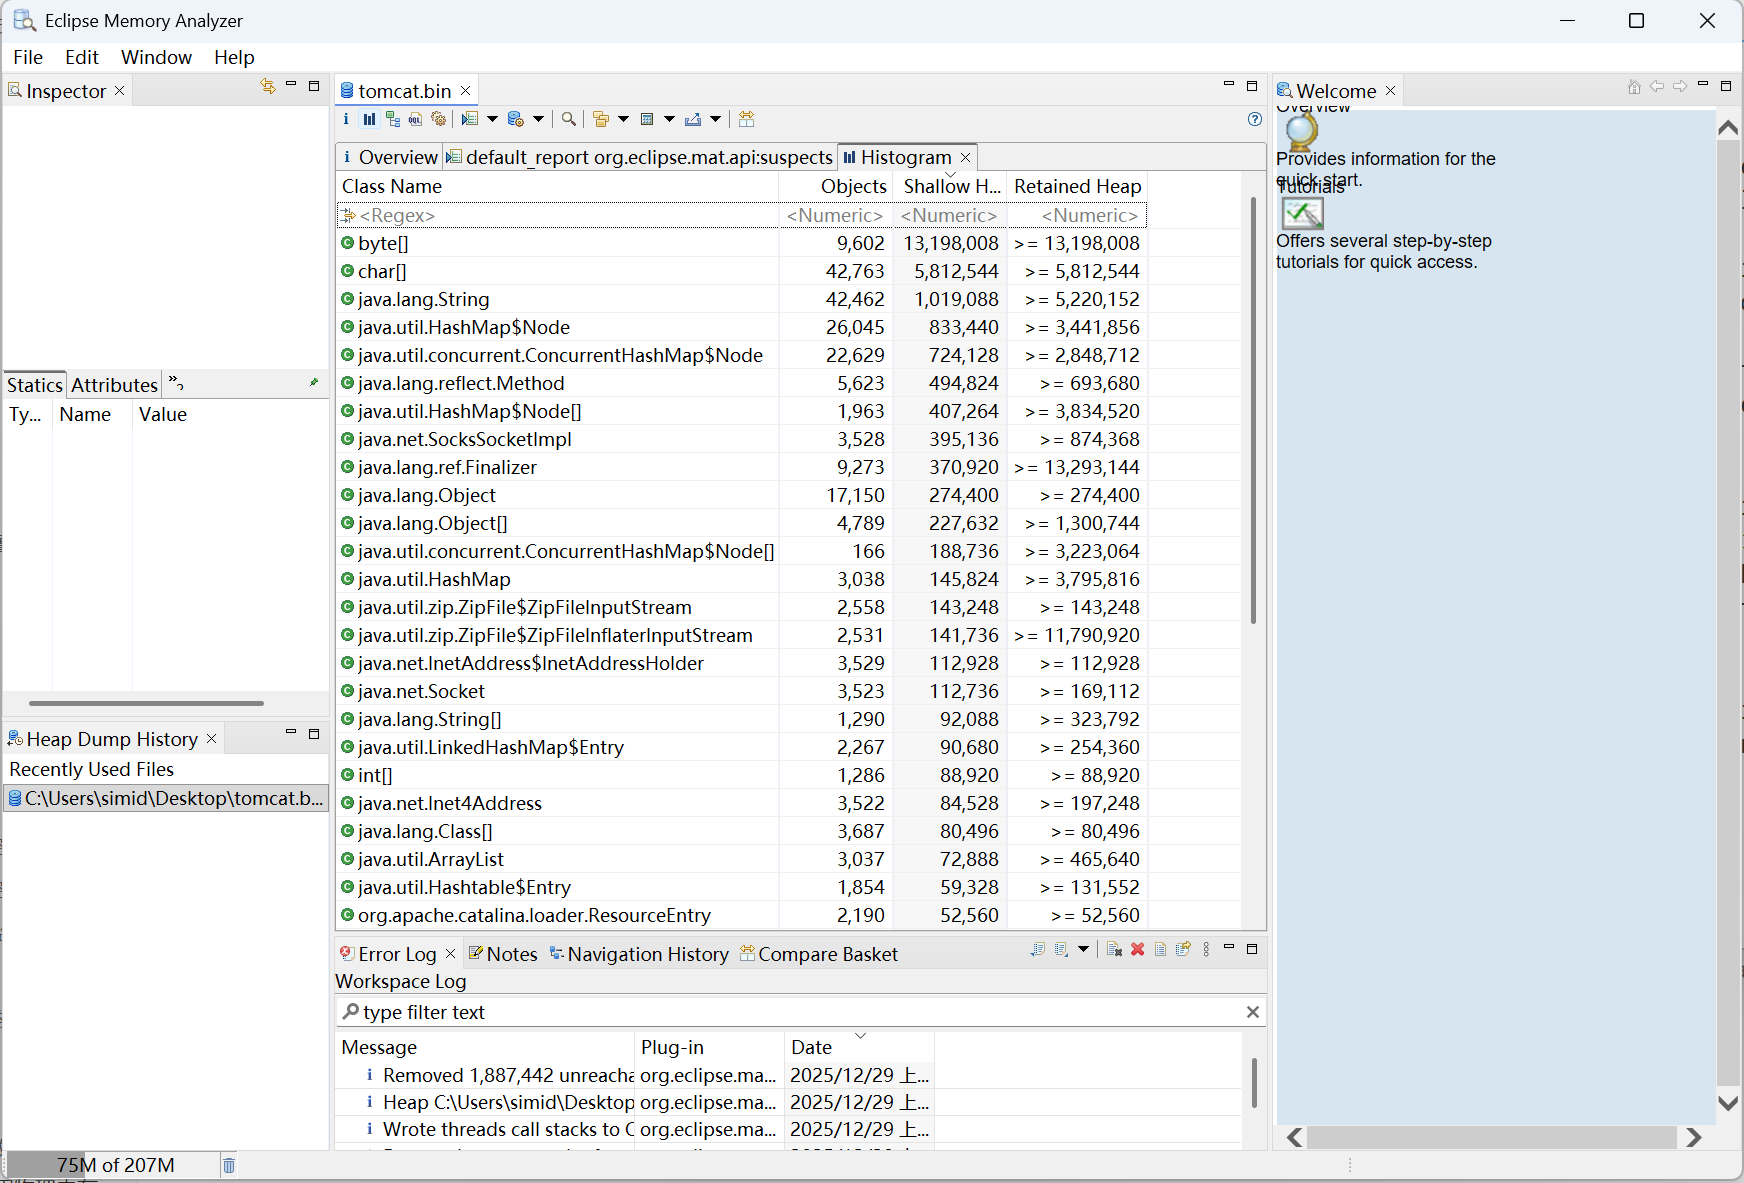Open recent file tomcat.bin in Heap Dump History
Image resolution: width=1744 pixels, height=1183 pixels.
pos(166,798)
